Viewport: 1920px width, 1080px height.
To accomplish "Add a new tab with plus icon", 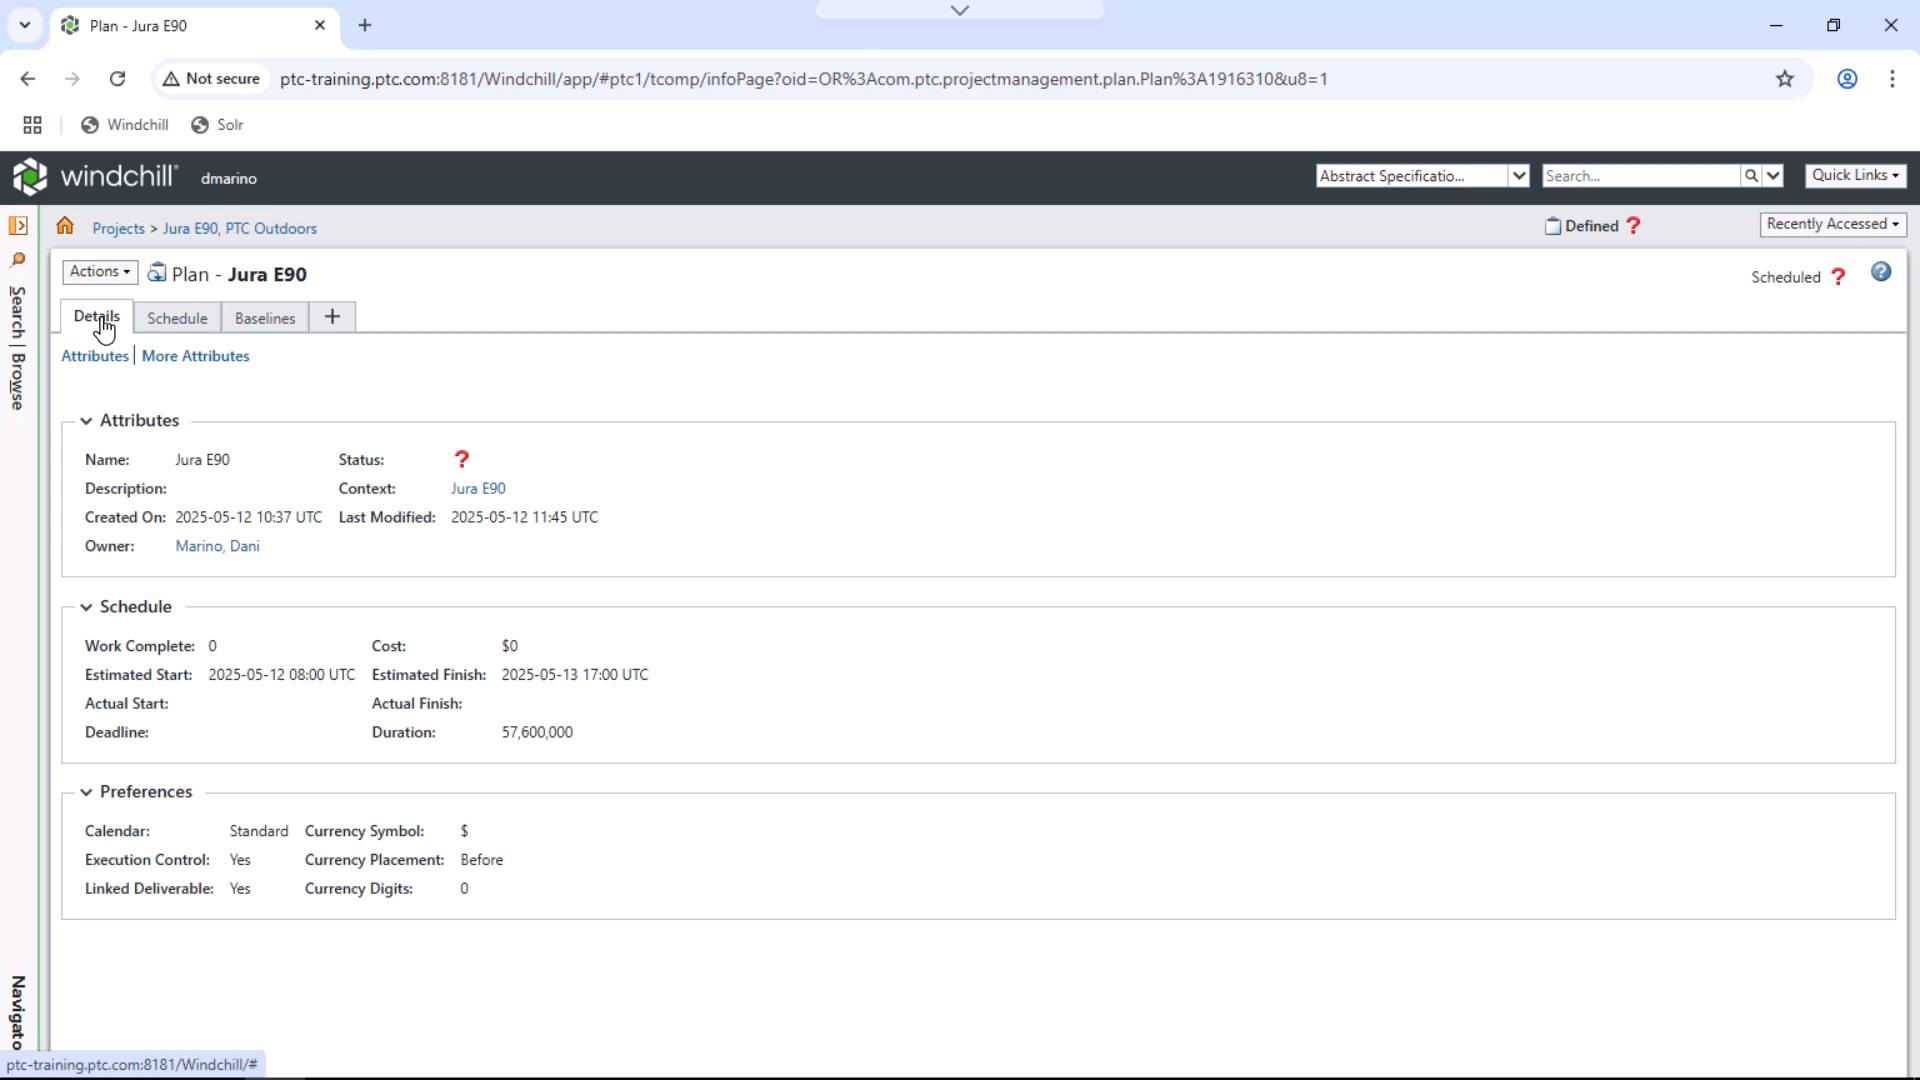I will coord(365,25).
